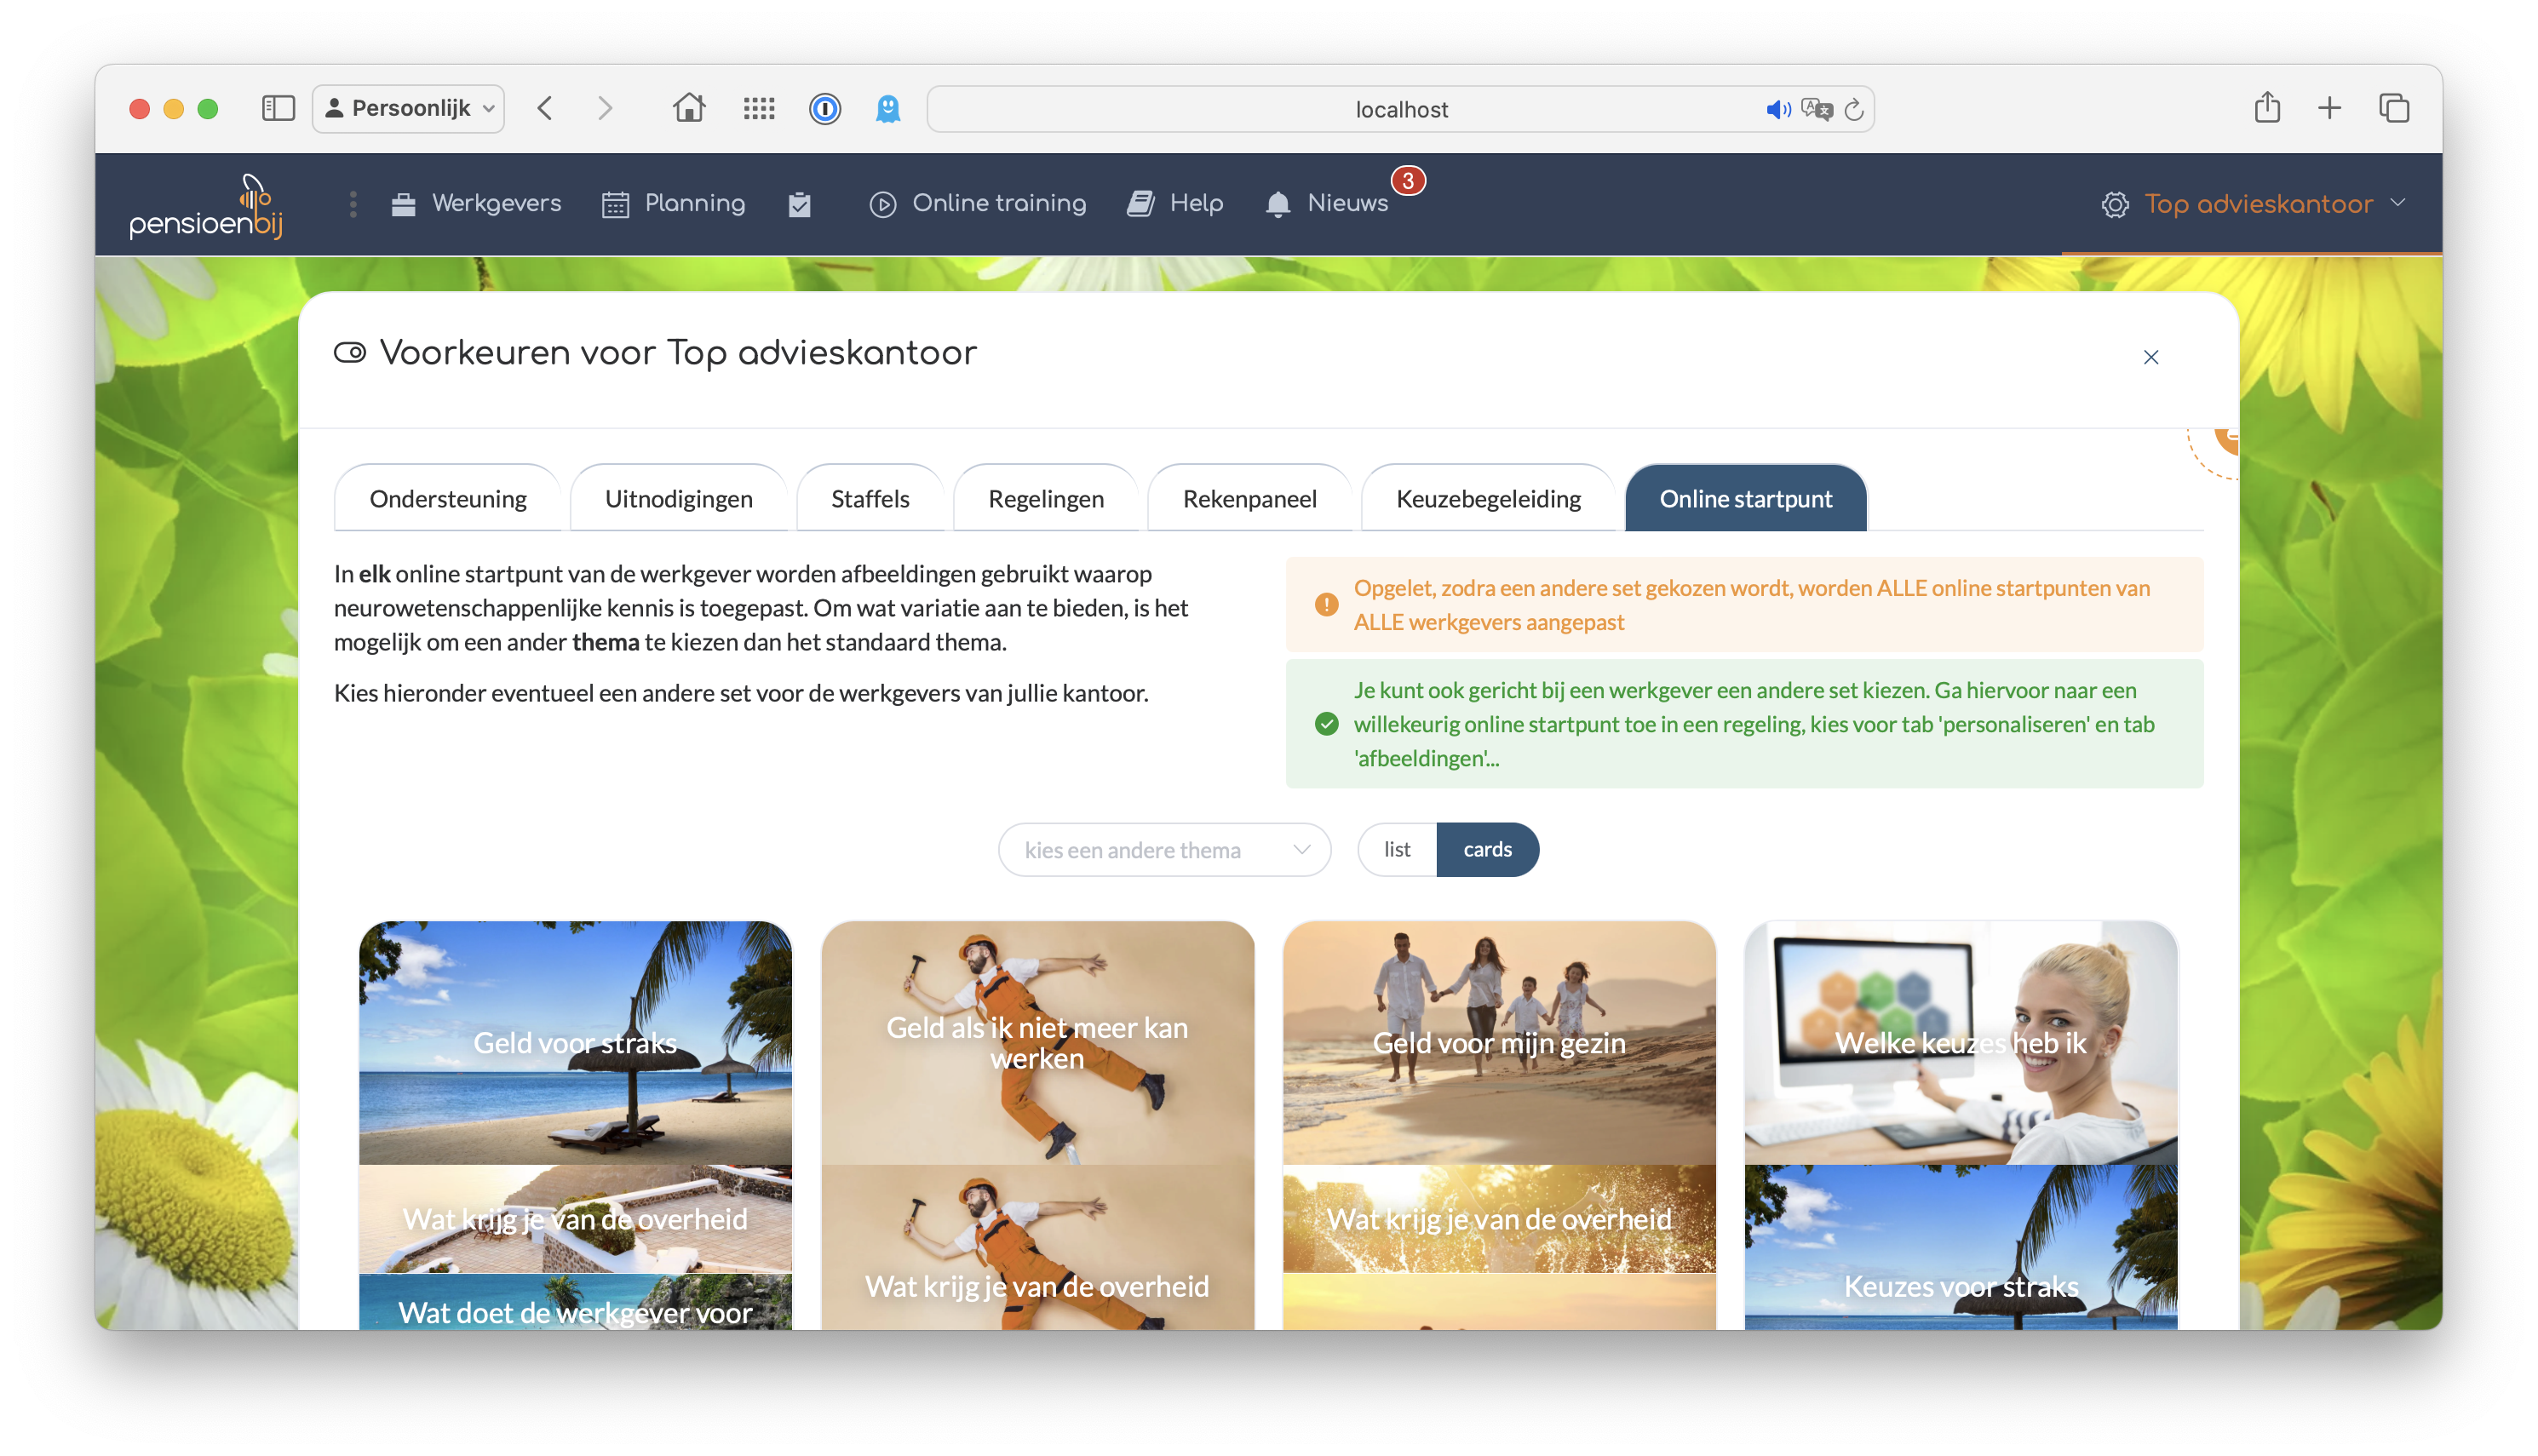Open the Planning menu

(x=674, y=204)
